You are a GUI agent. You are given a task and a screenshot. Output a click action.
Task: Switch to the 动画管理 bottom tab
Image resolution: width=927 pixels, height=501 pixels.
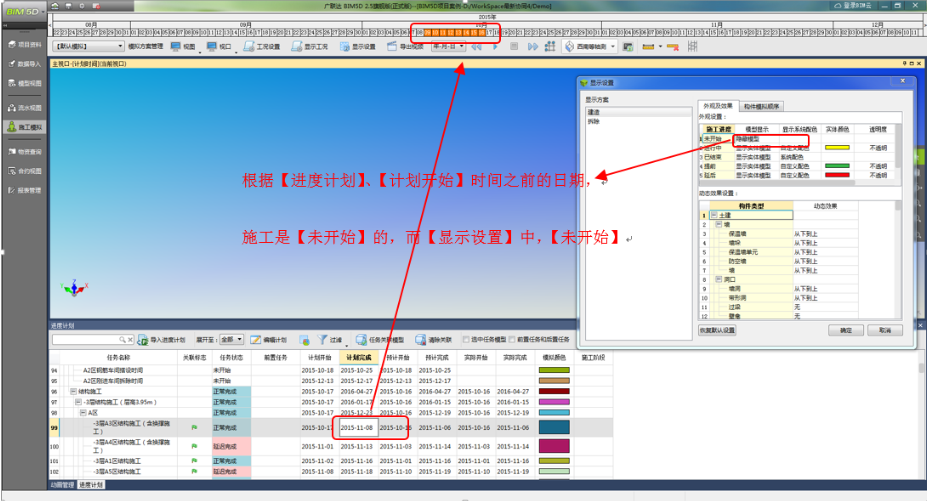pos(63,484)
